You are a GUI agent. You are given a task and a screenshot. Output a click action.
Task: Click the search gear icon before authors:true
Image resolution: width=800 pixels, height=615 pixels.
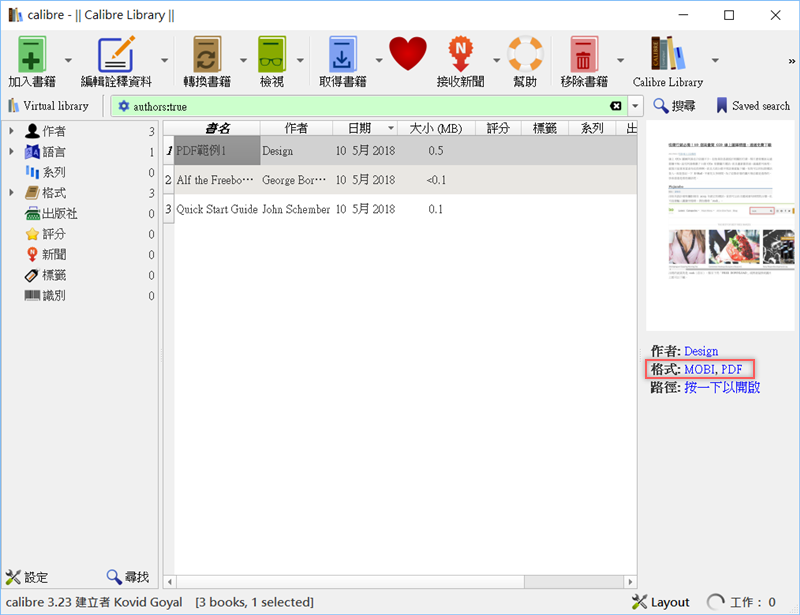[123, 106]
